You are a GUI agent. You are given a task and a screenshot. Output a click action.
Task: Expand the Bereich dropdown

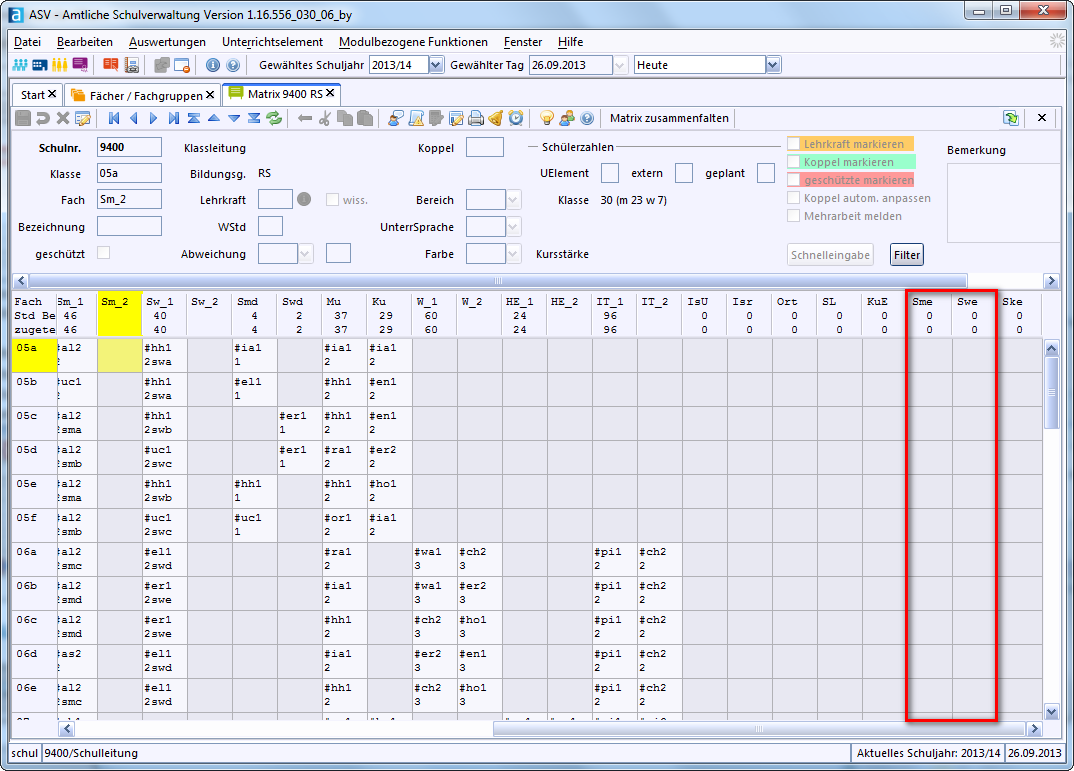(514, 200)
